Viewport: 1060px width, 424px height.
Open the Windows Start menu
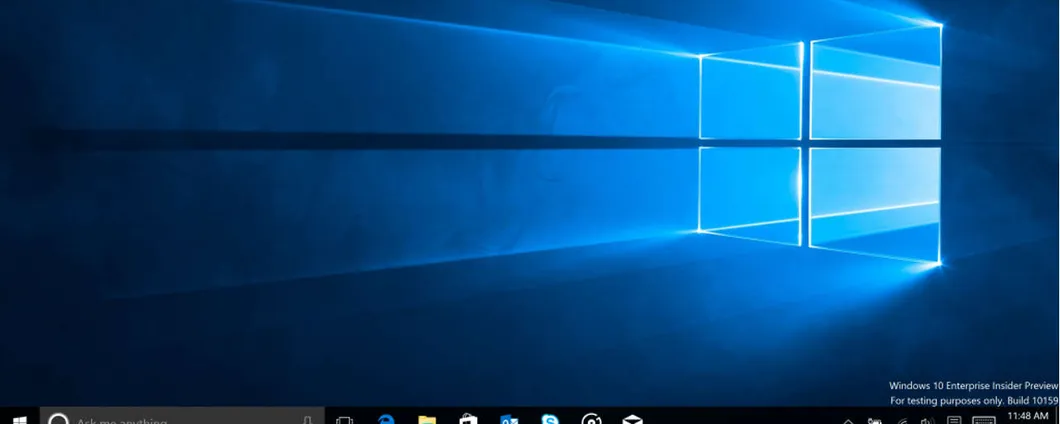20,419
